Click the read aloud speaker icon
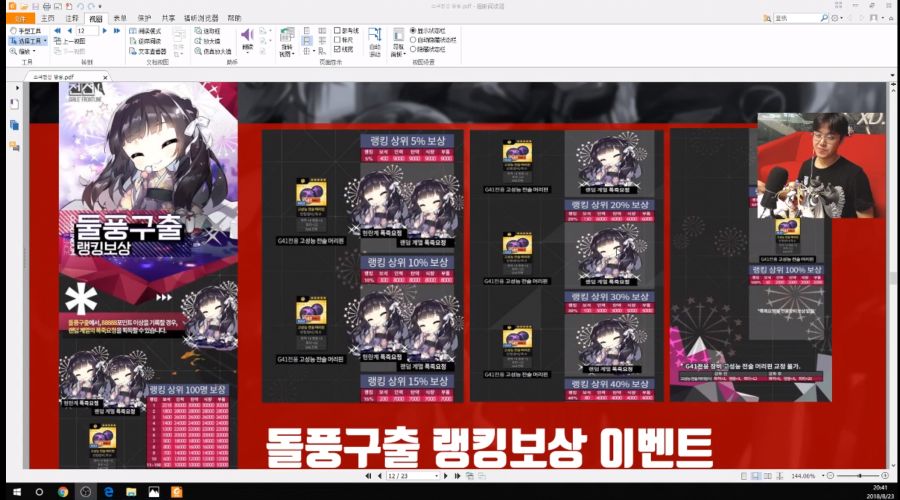The height and width of the screenshot is (500, 900). [247, 35]
